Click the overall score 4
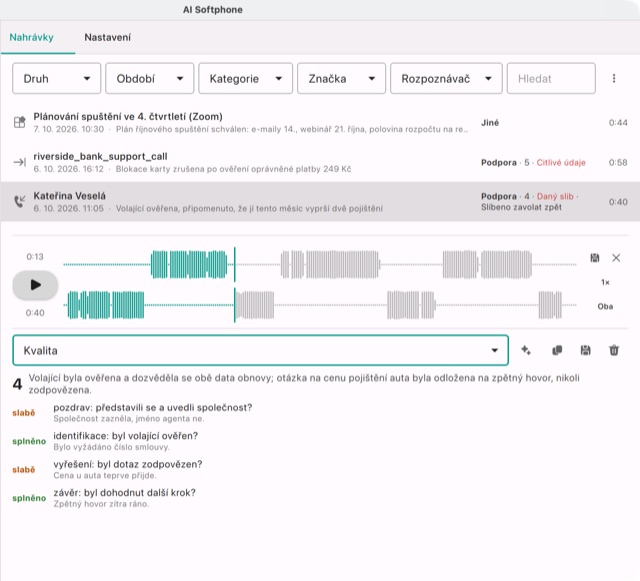This screenshot has width=640, height=581. 17,384
